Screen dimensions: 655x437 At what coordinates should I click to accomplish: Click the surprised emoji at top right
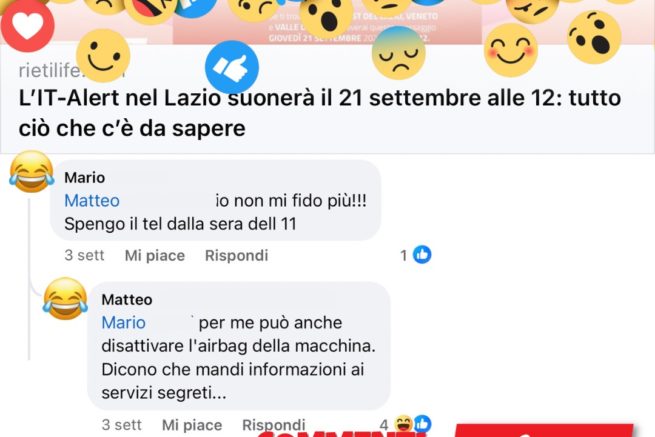[x=594, y=37]
